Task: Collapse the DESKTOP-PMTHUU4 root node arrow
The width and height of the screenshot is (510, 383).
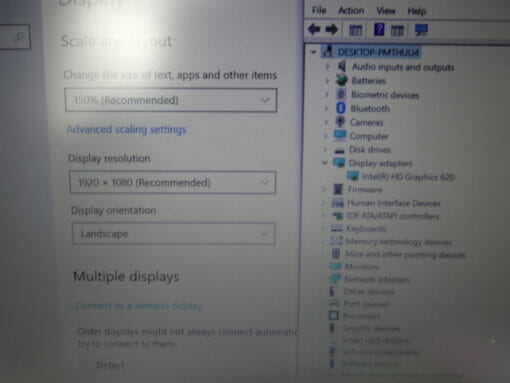Action: click(313, 52)
